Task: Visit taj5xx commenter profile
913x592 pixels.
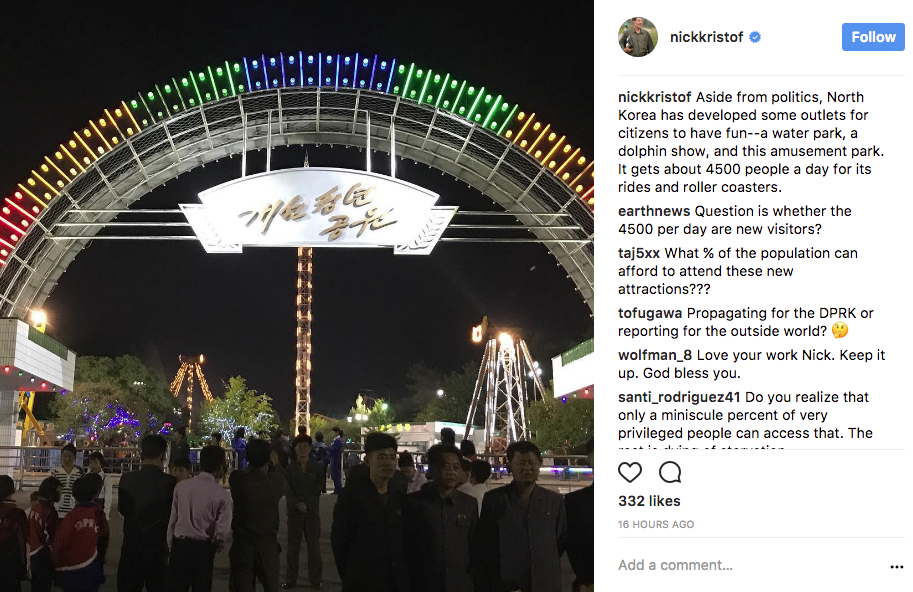Action: 639,253
